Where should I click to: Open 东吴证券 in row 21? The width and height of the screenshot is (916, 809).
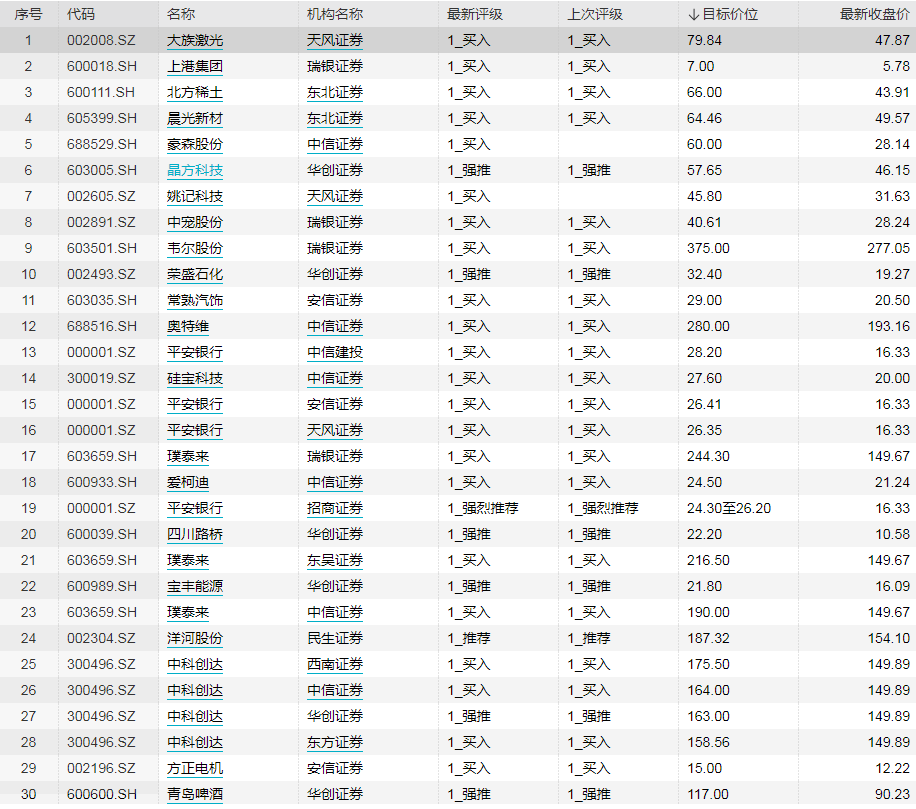(x=335, y=560)
